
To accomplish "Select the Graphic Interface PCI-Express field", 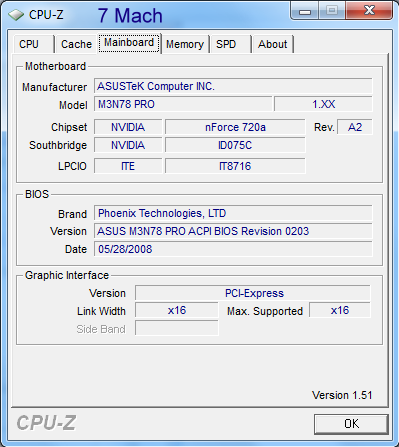I will [x=253, y=293].
